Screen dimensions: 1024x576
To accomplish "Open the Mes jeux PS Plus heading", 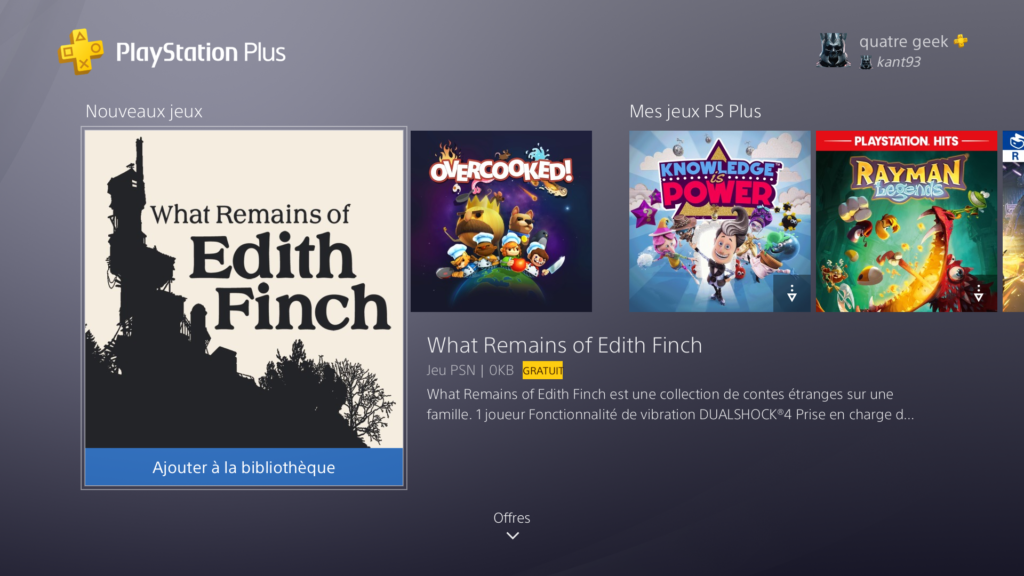I will click(695, 112).
